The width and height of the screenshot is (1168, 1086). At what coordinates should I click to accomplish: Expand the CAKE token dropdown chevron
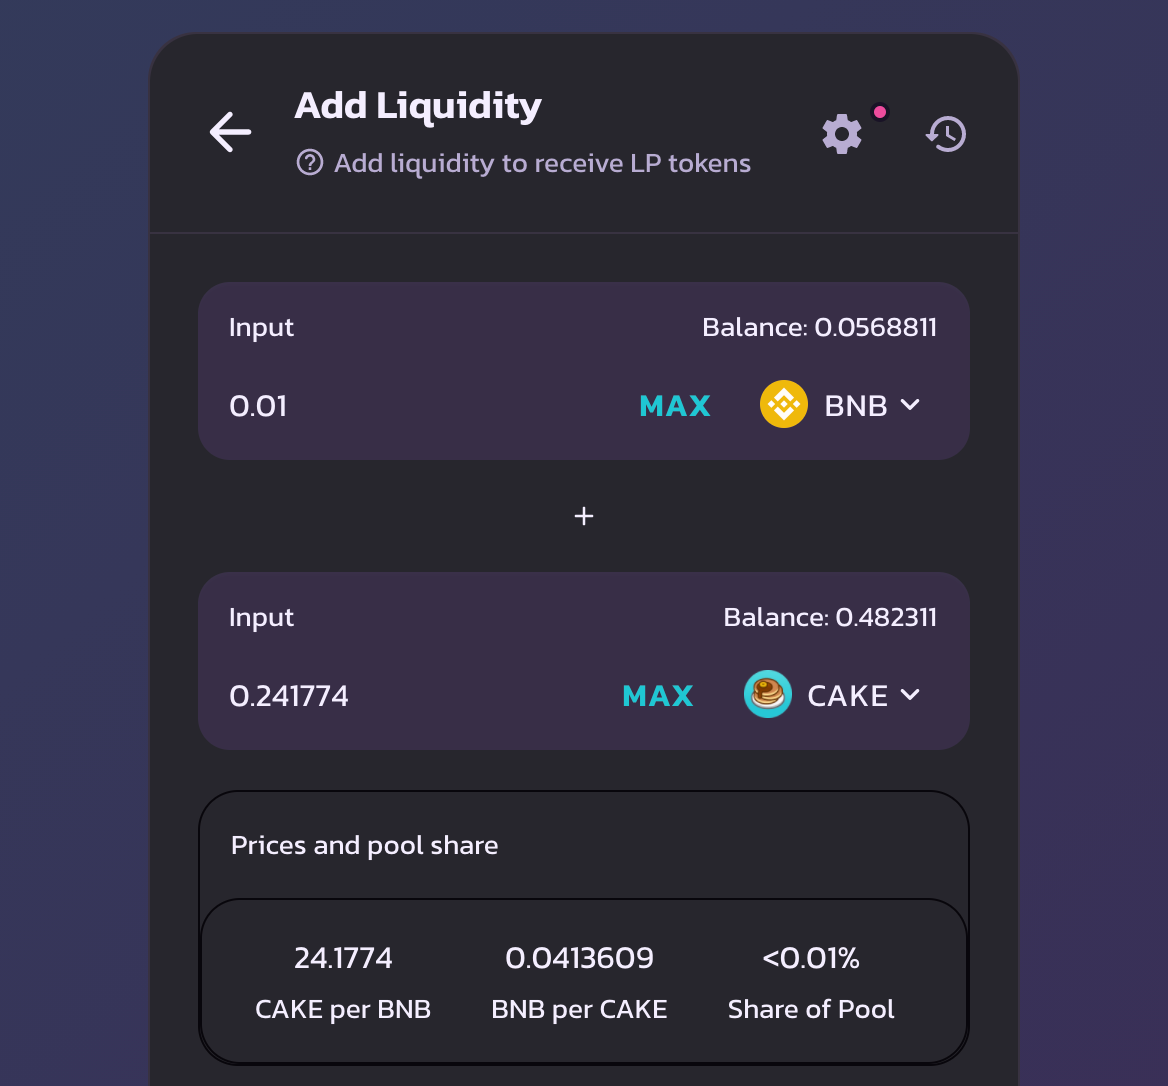910,694
